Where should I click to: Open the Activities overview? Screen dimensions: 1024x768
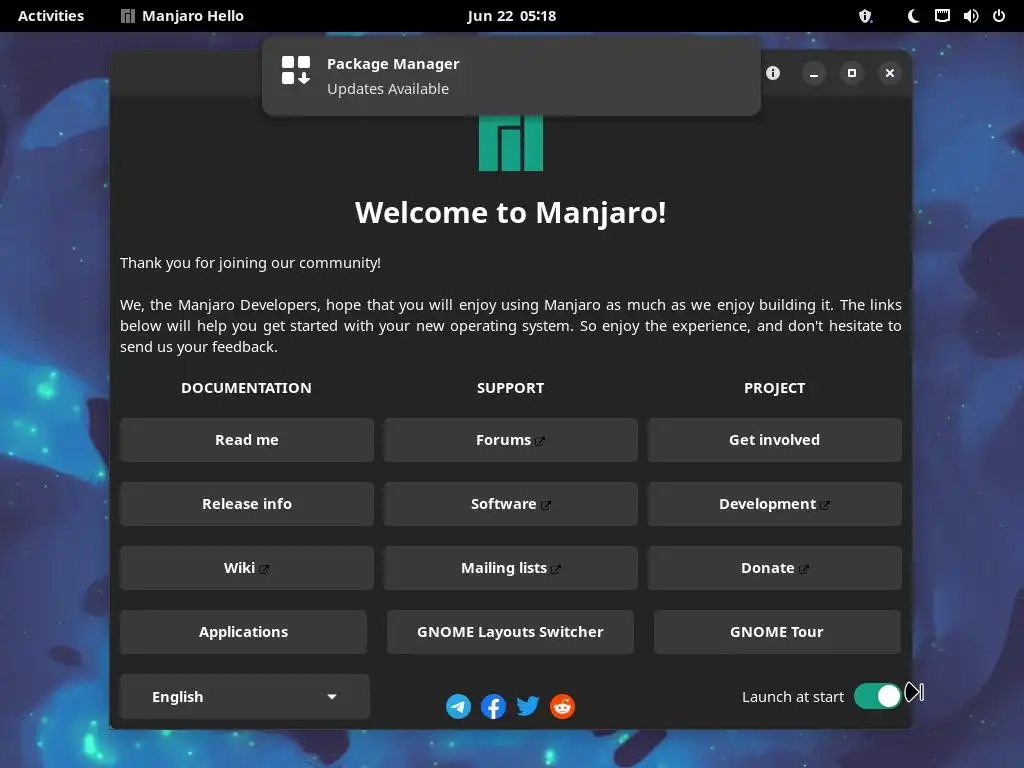click(x=51, y=16)
